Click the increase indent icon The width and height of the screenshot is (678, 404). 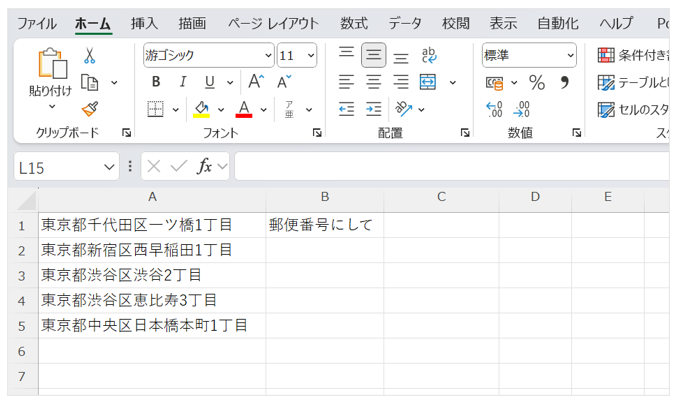click(373, 108)
